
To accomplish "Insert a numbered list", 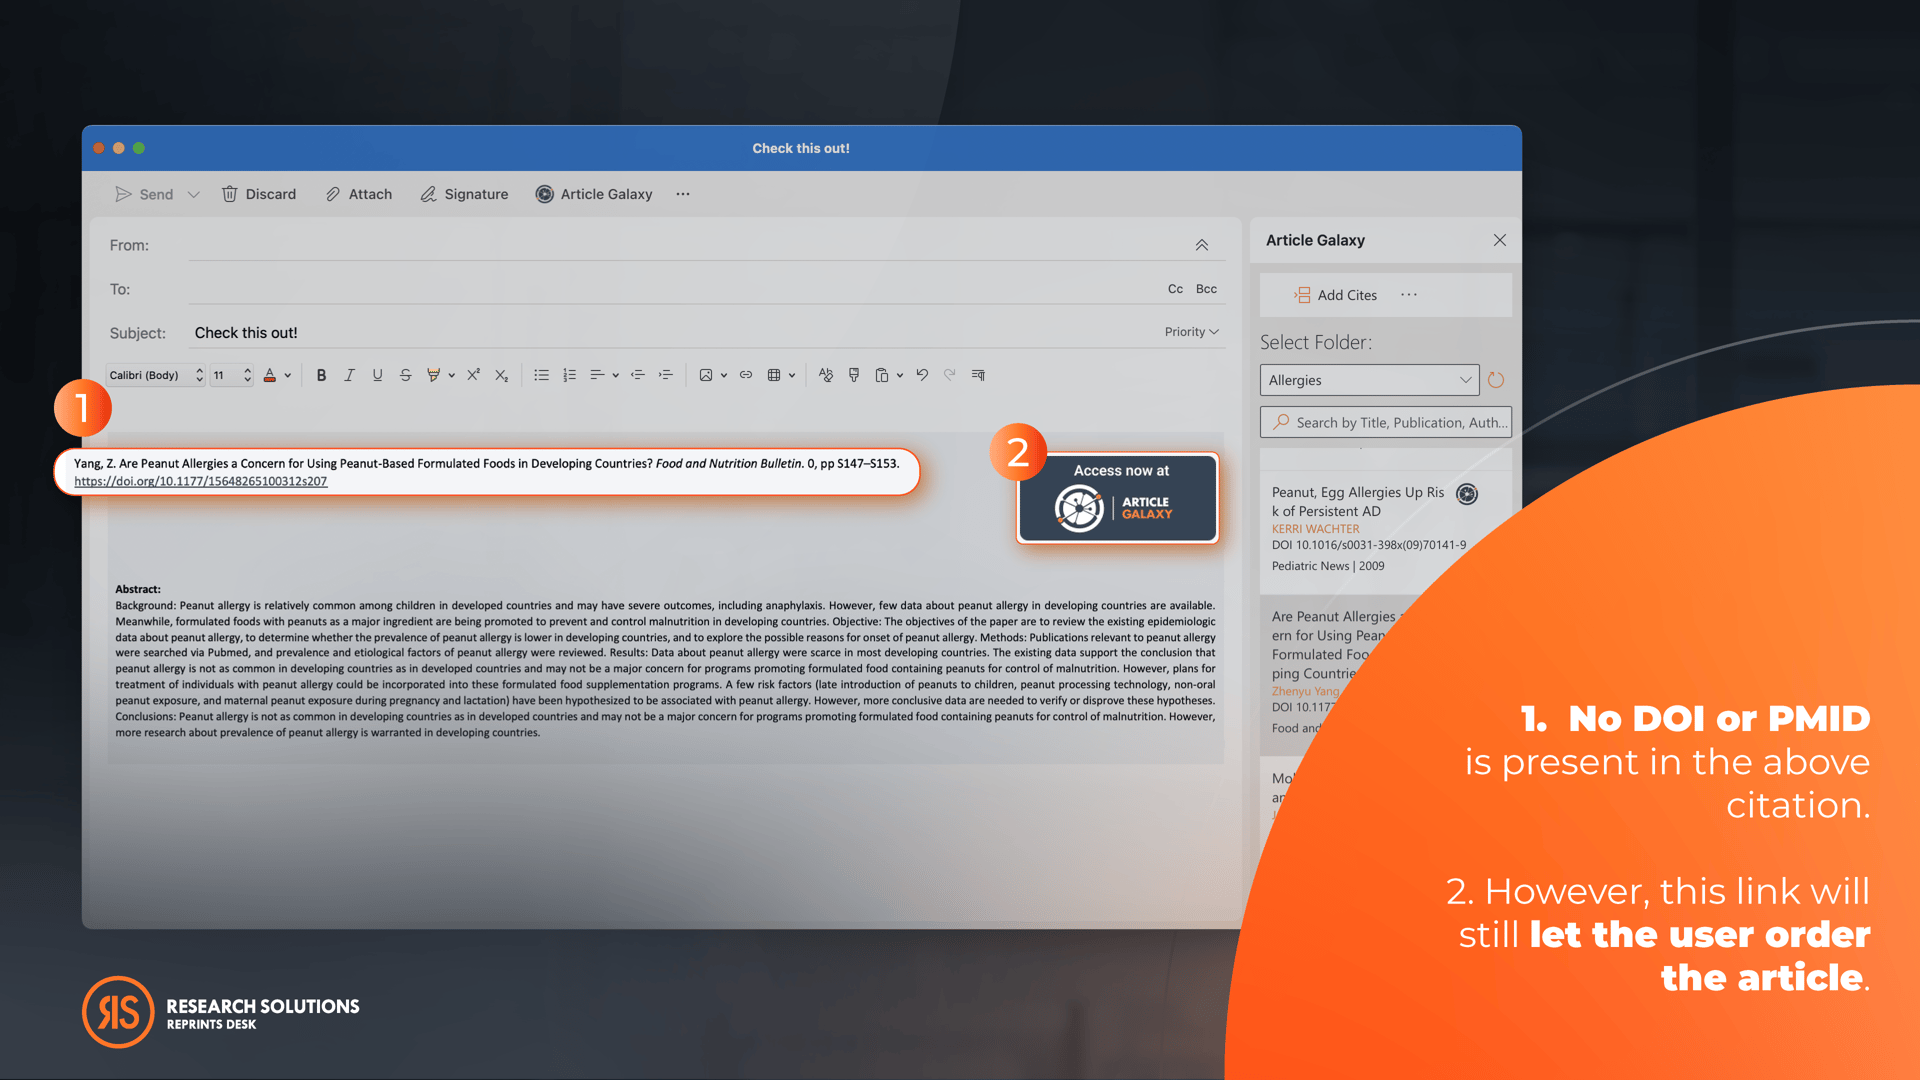I will 569,375.
